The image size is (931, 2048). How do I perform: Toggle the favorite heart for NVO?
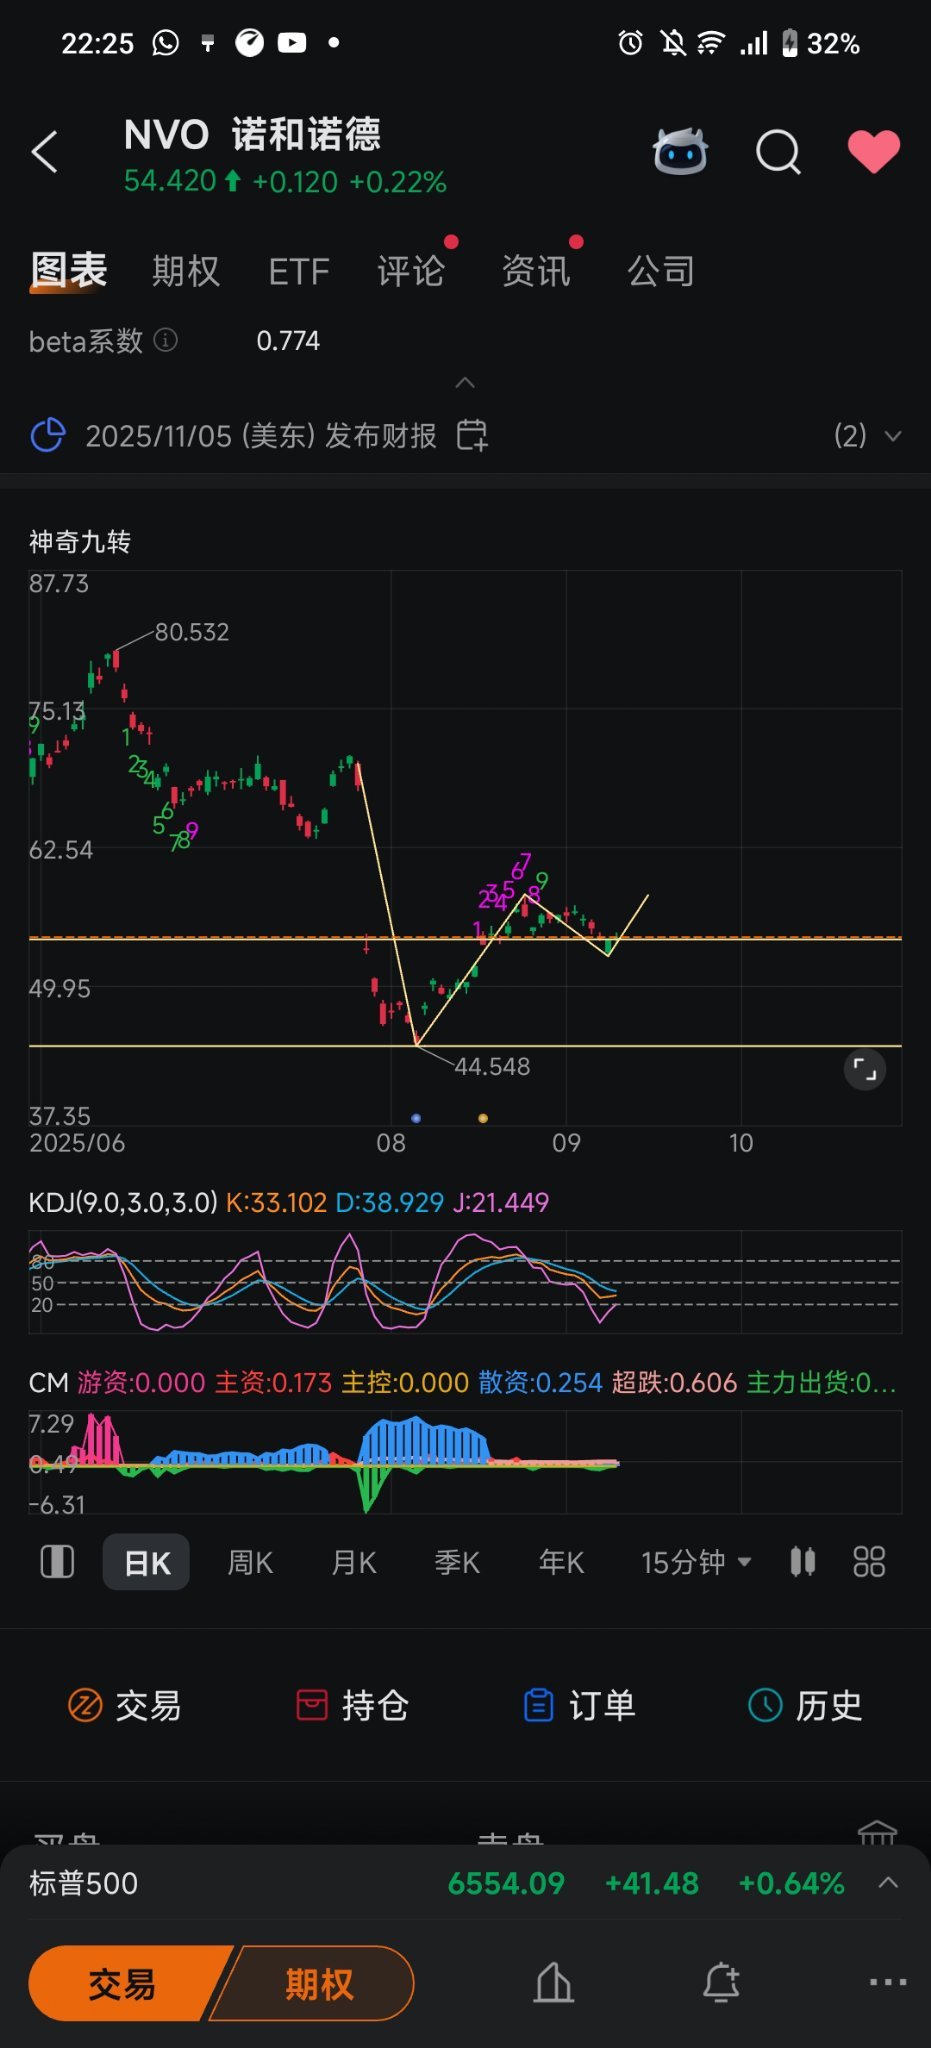click(874, 151)
